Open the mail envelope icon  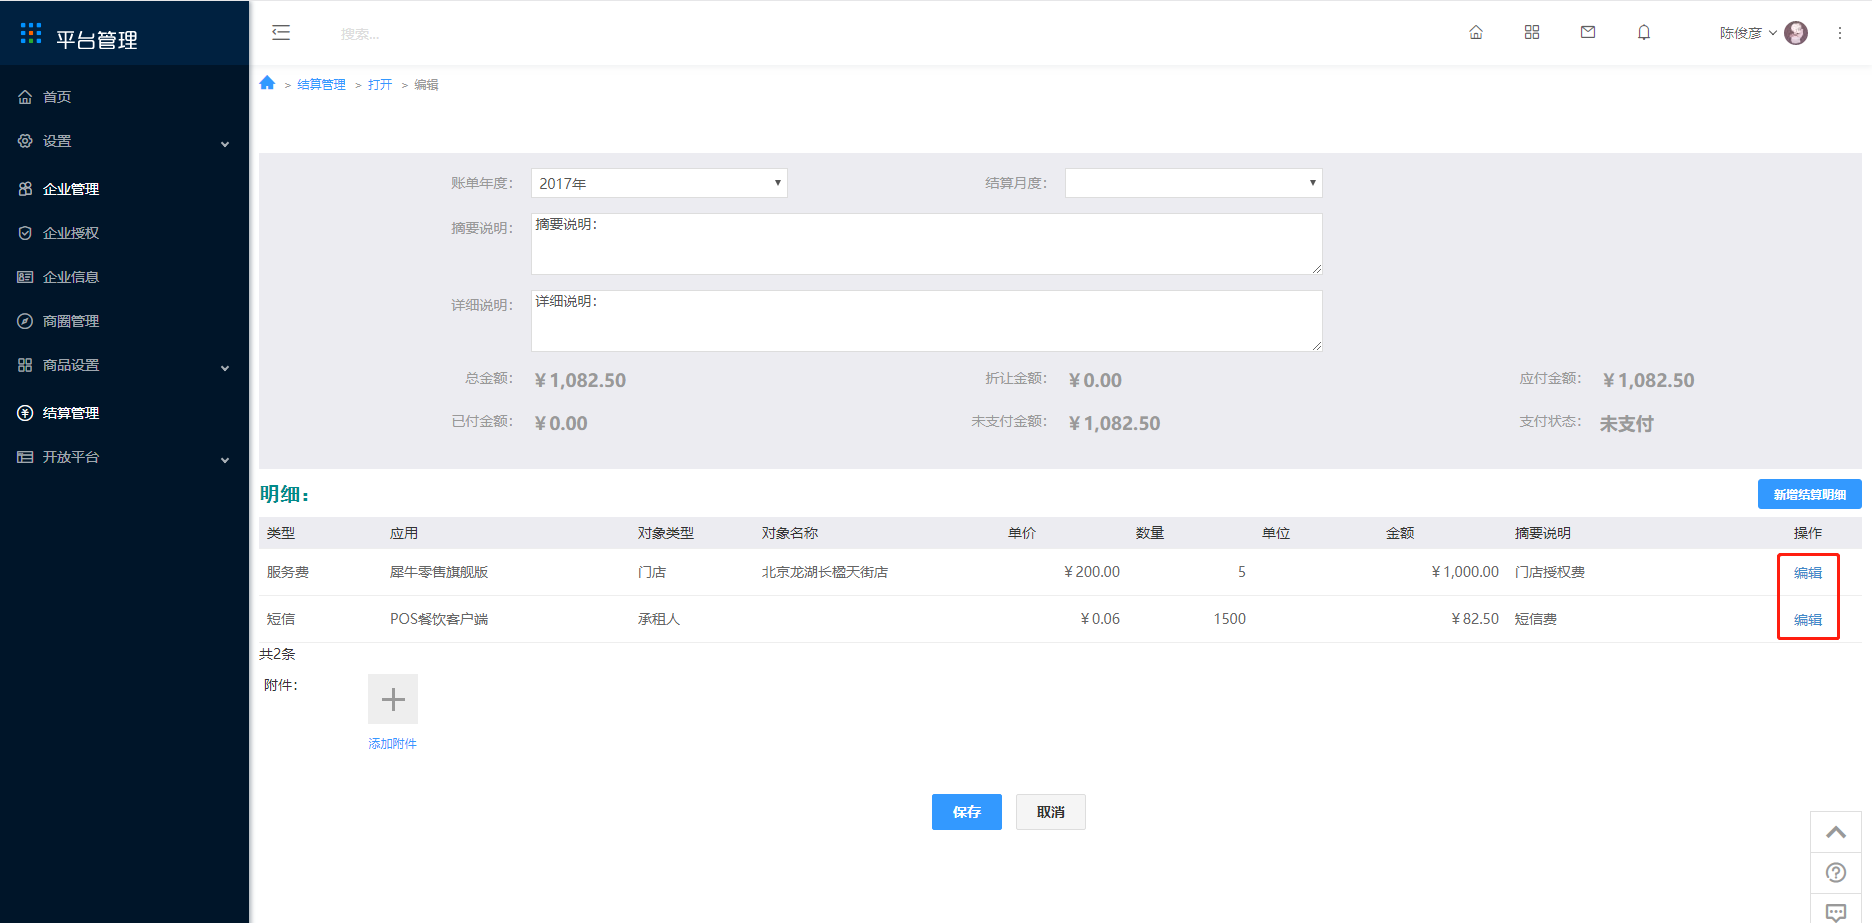pos(1588,32)
